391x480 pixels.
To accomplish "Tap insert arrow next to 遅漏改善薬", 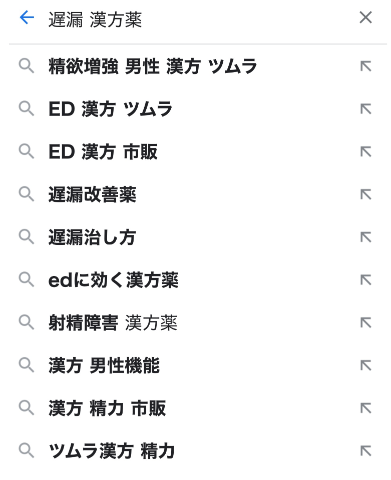I will 366,194.
